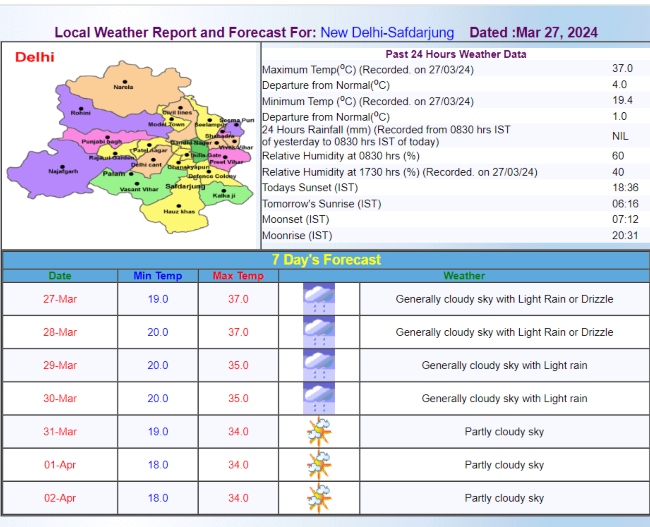
Task: Click the 31-Mar partly cloudy sun icon
Action: click(318, 431)
